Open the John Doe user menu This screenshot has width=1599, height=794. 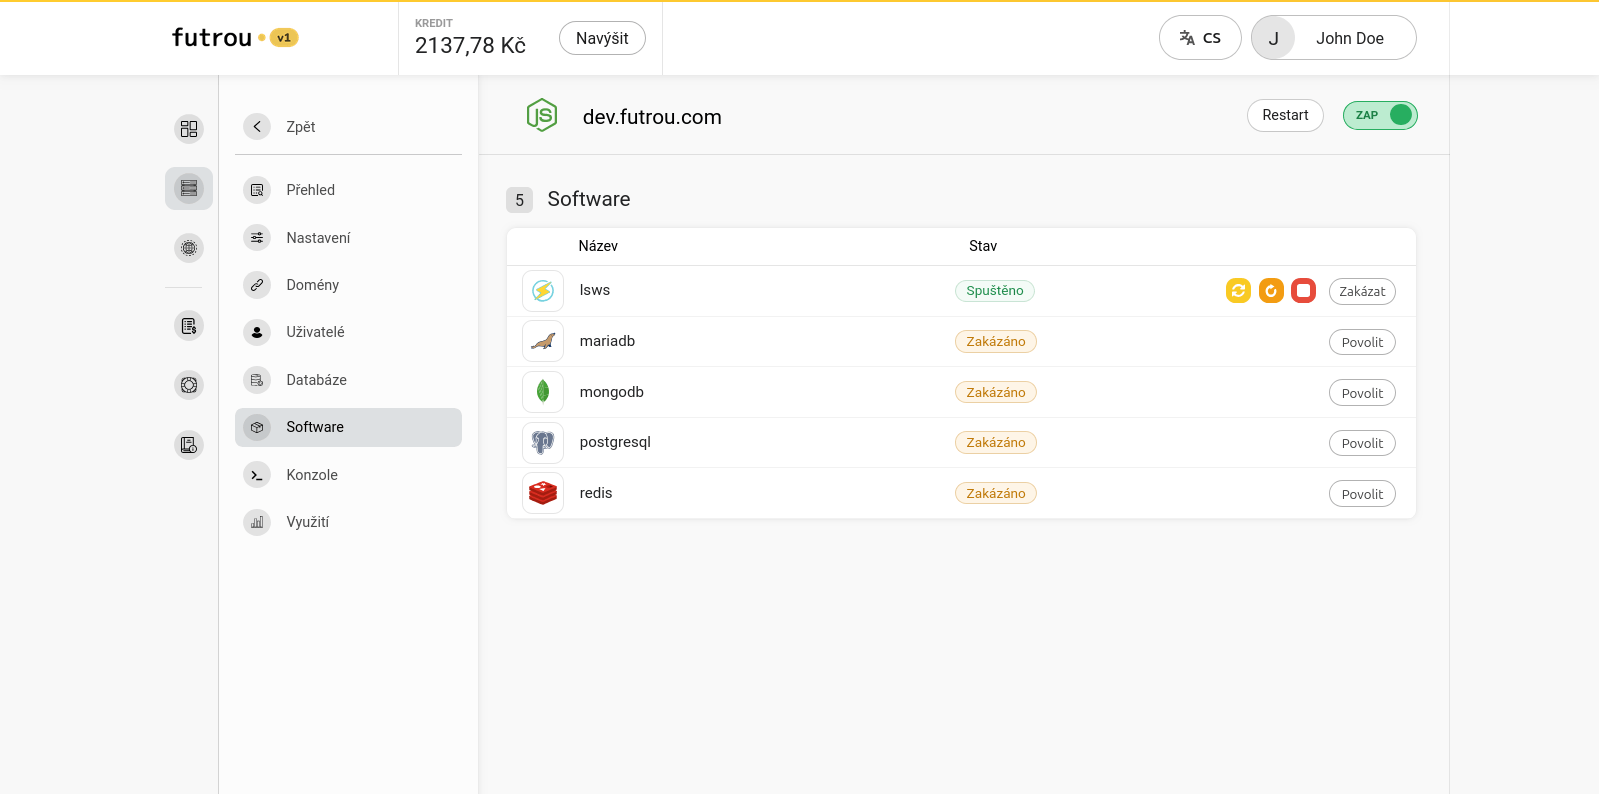point(1333,38)
